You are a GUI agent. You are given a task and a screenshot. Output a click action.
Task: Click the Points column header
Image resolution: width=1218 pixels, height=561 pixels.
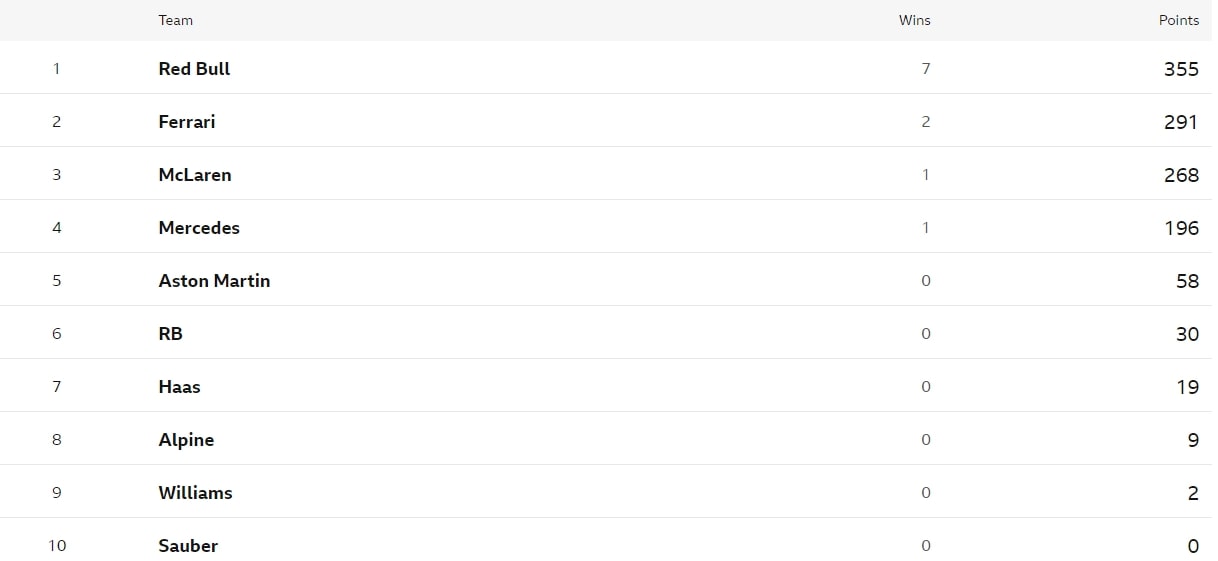click(1179, 20)
